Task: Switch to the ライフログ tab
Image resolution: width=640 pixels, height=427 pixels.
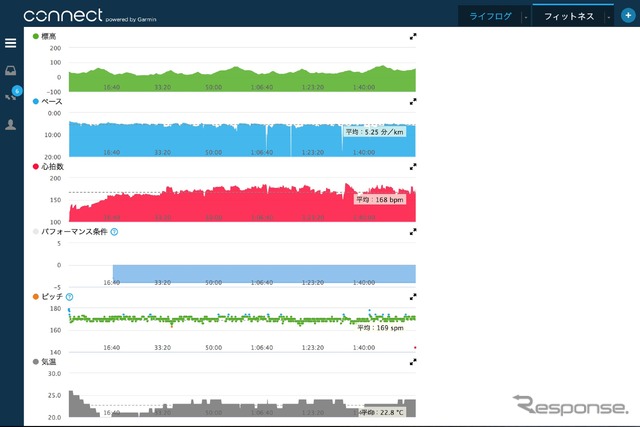Action: pos(490,16)
